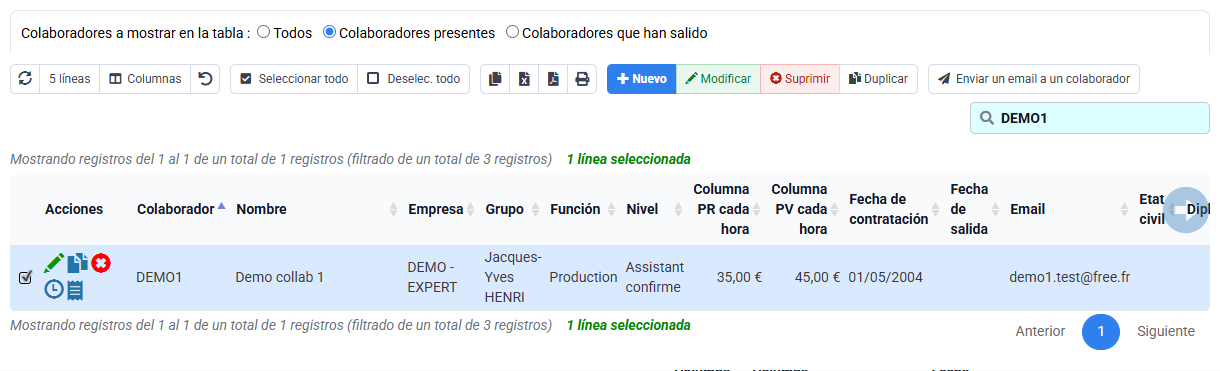Select page 1 in pagination
This screenshot has width=1220, height=371.
coord(1101,331)
